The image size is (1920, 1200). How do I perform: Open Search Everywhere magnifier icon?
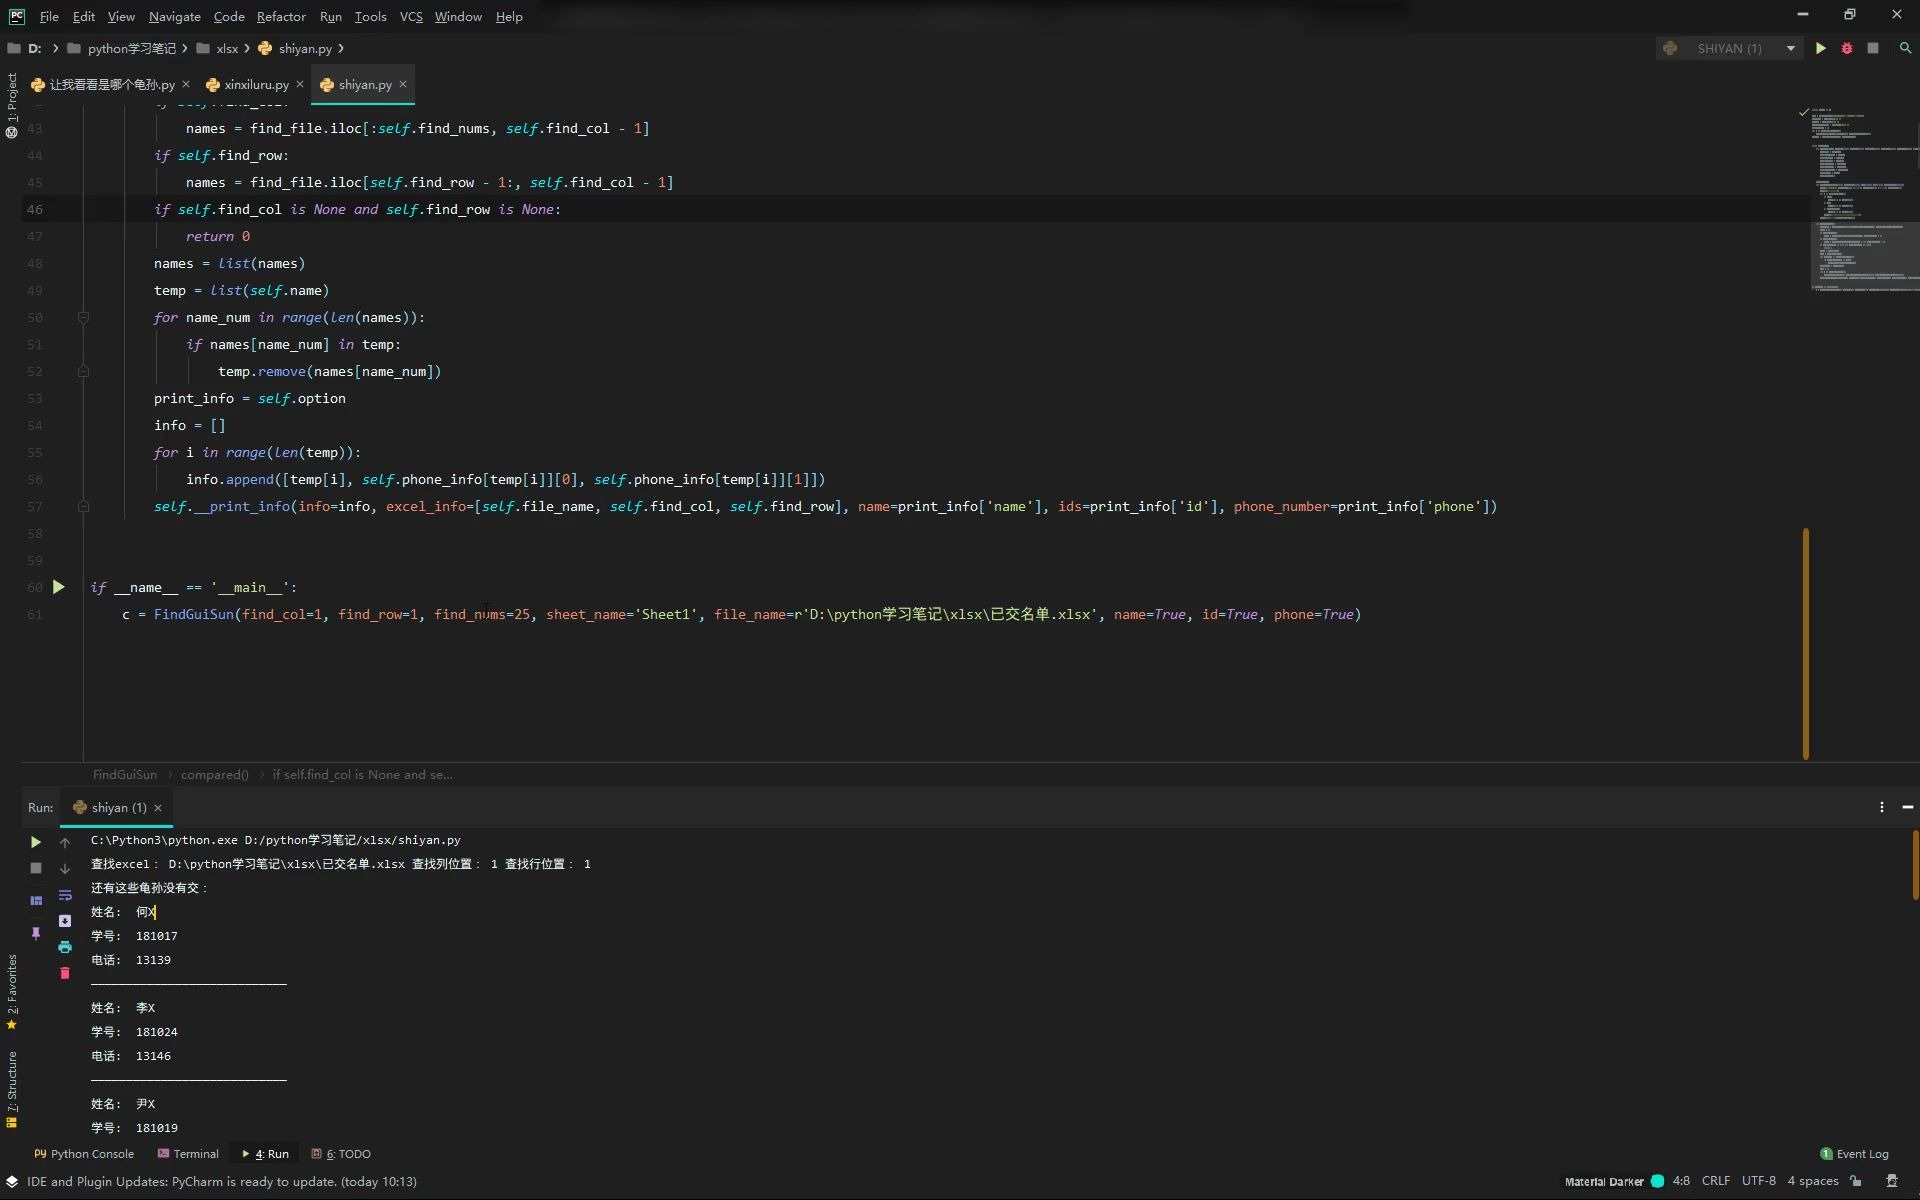pyautogui.click(x=1905, y=48)
